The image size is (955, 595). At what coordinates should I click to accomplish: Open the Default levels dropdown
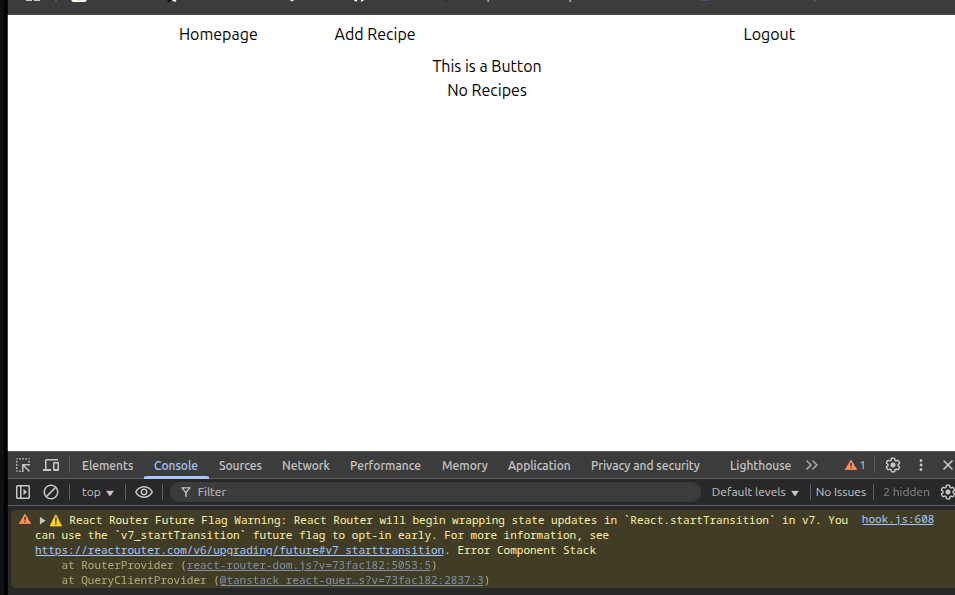coord(755,492)
